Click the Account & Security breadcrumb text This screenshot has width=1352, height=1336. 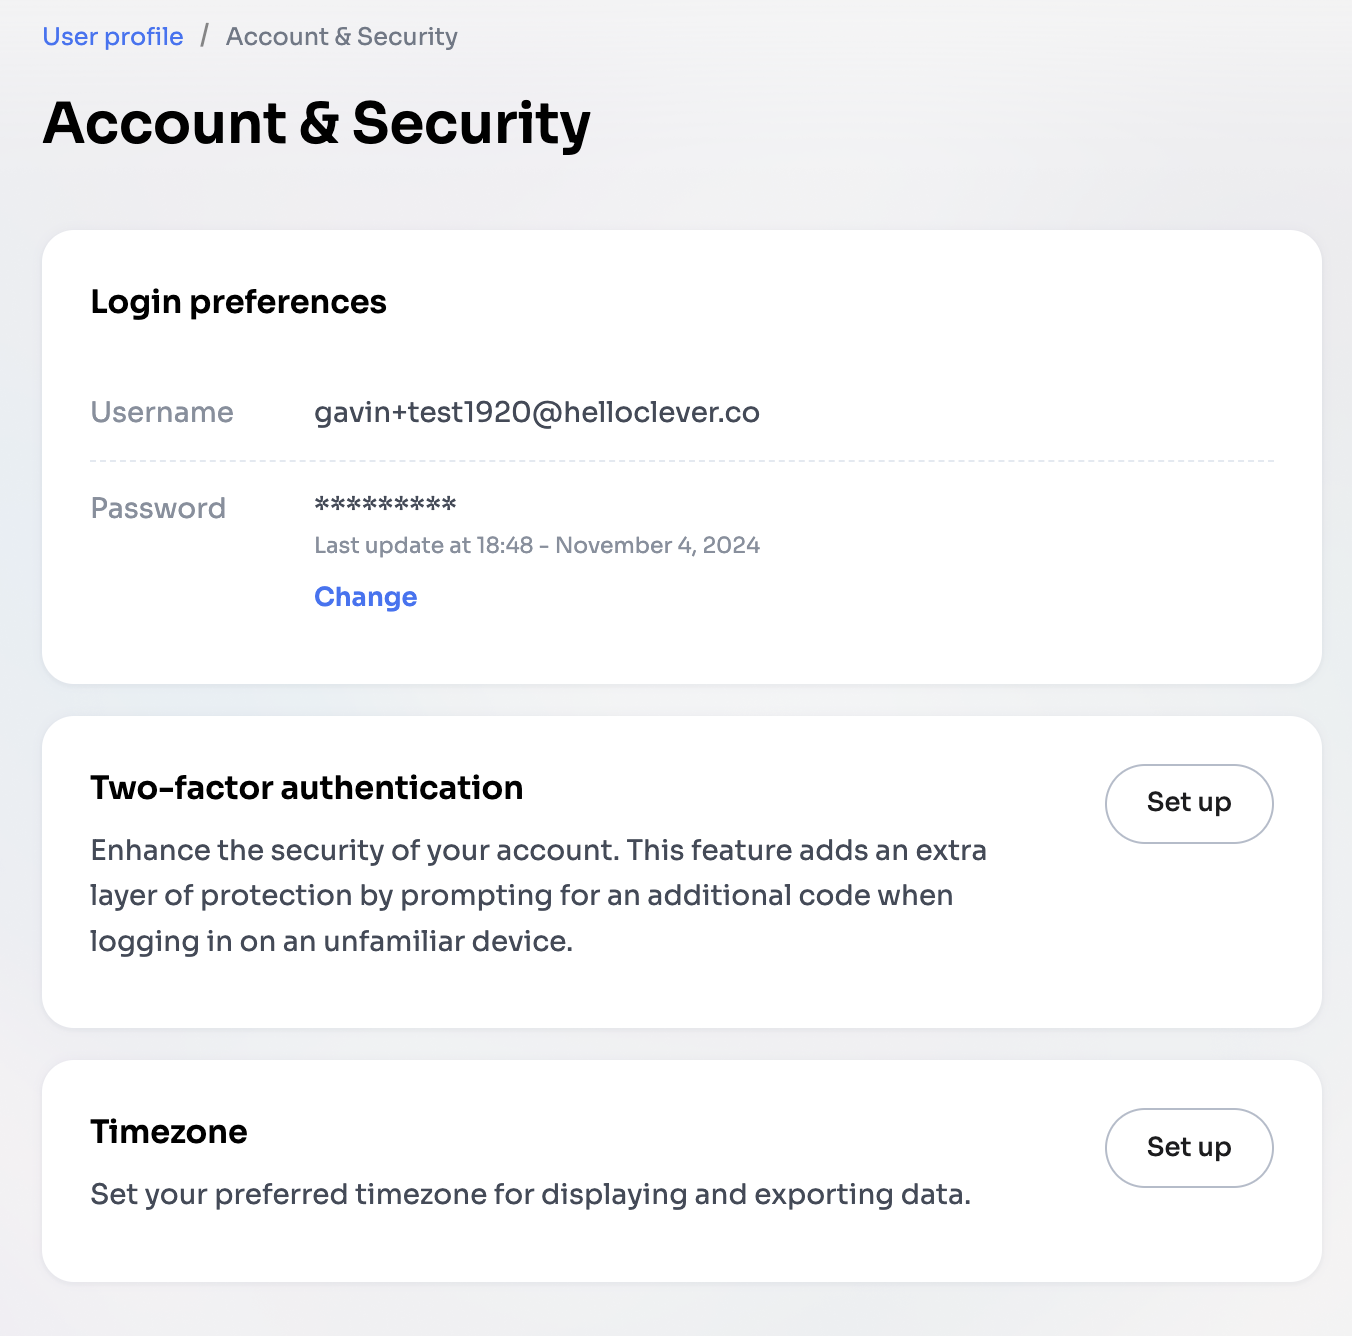[341, 37]
